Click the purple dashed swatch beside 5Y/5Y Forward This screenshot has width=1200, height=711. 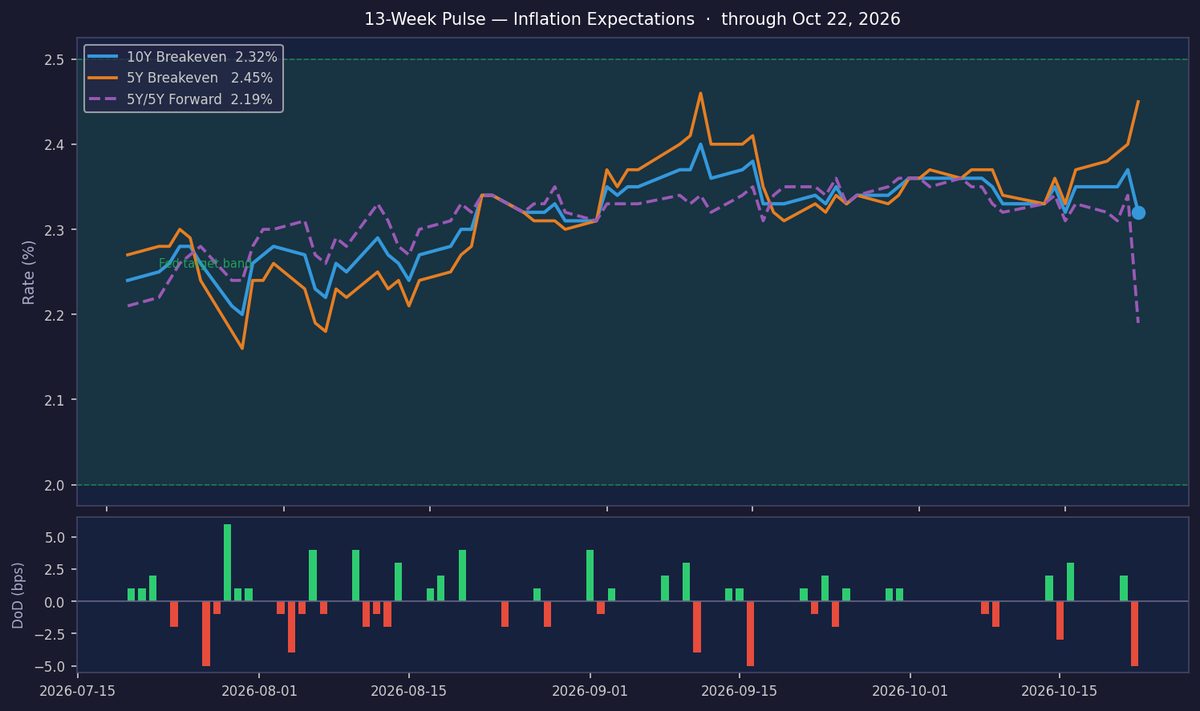103,99
